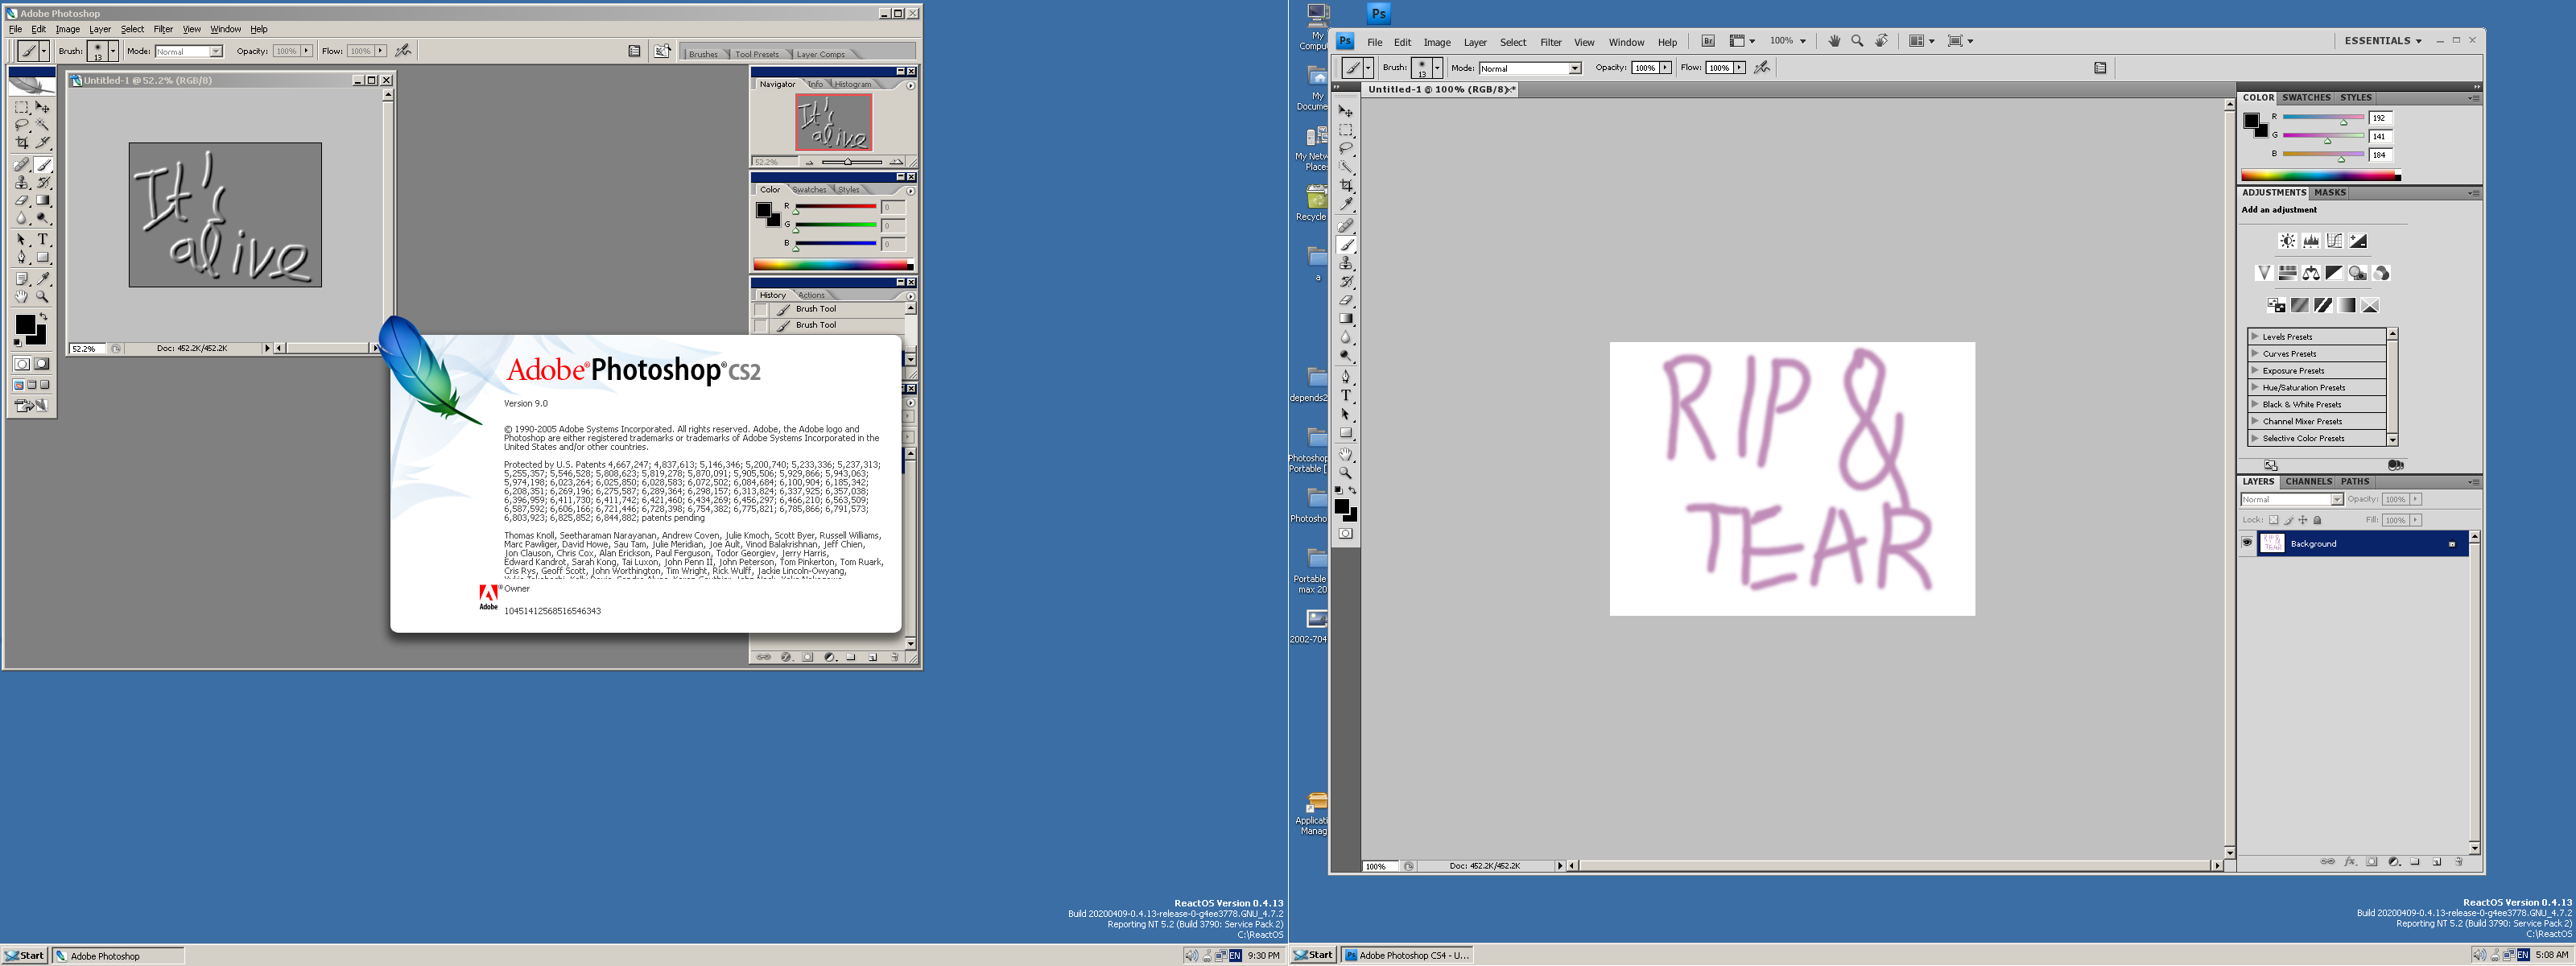This screenshot has width=2576, height=966.
Task: Select Gradient tool in CS2 toolbox
Action: coord(43,202)
